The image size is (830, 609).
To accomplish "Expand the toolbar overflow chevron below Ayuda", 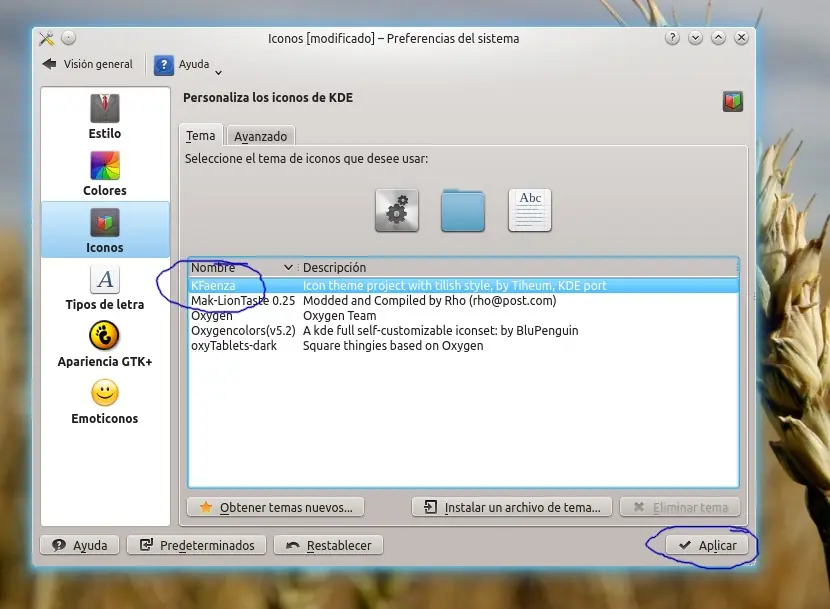I will (218, 73).
